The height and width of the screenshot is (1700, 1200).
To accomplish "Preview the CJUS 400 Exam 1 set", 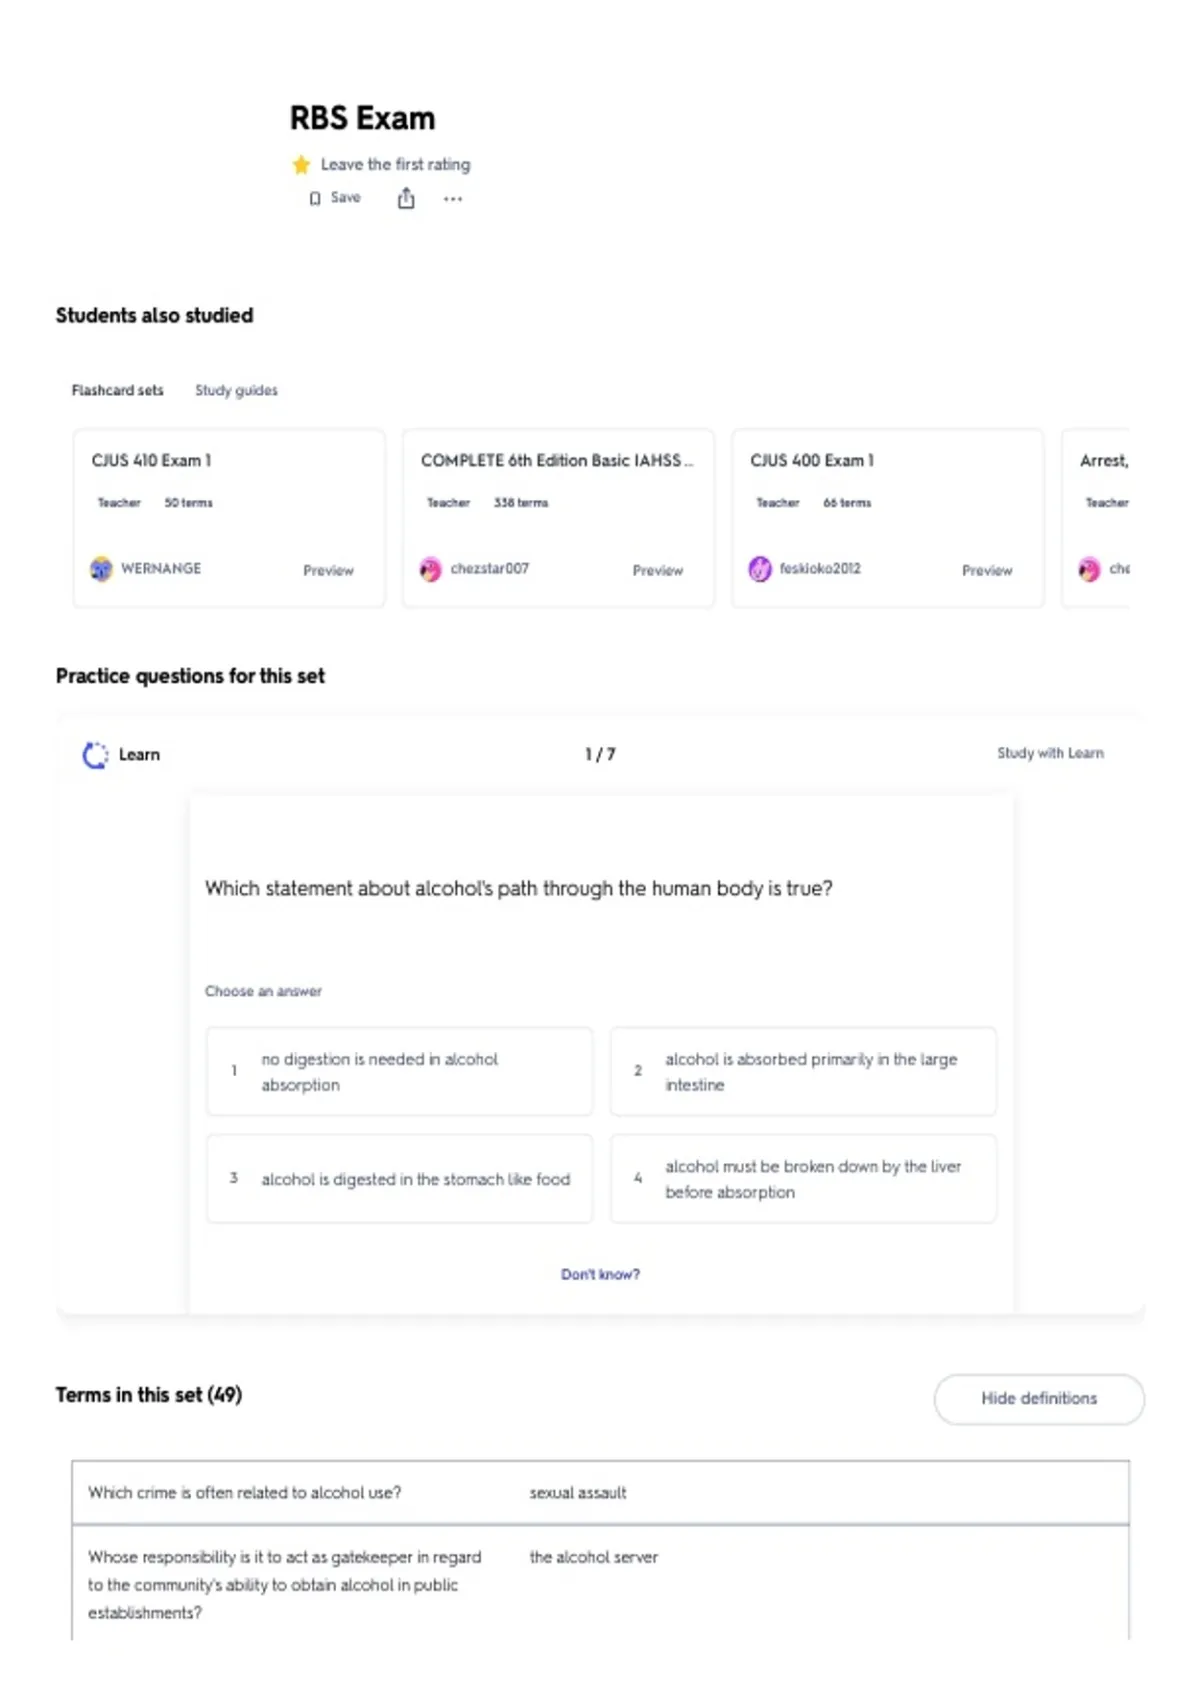I will pyautogui.click(x=987, y=570).
